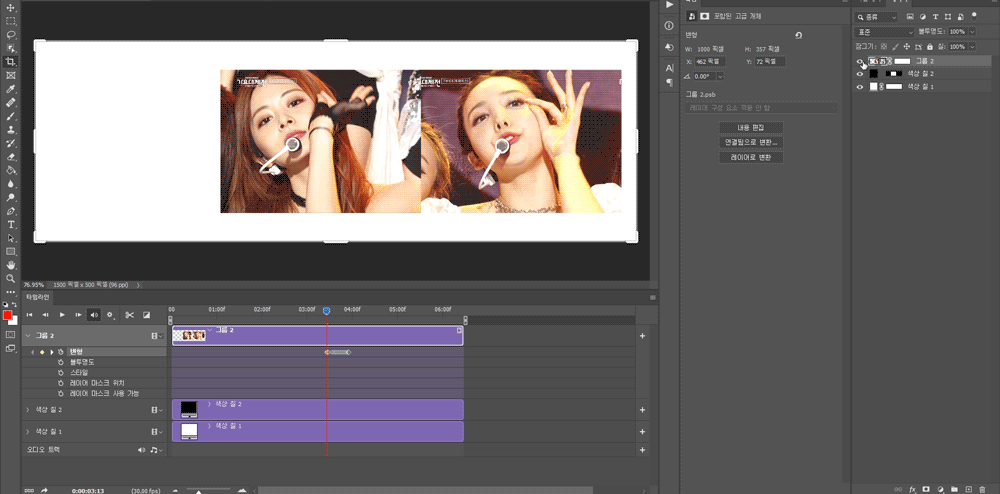Open the 불투명도 100% dropdown arrow
The image size is (1000, 494).
[x=972, y=31]
